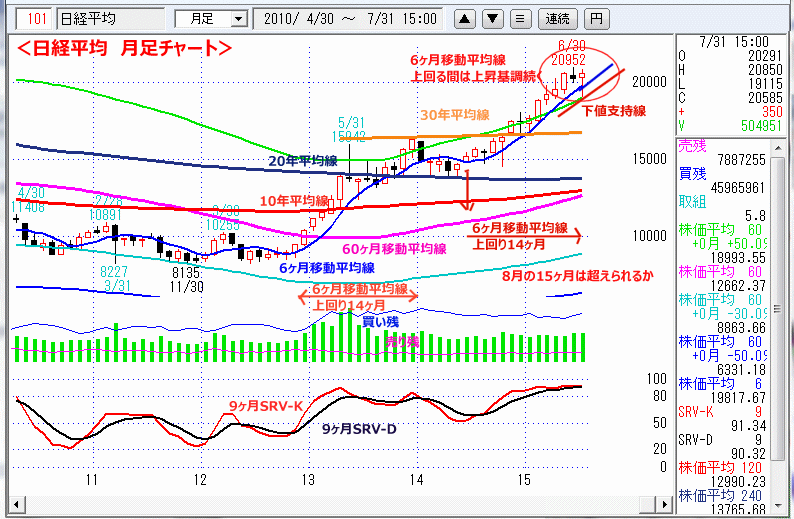Click side panel scroll down arrow

[778, 505]
